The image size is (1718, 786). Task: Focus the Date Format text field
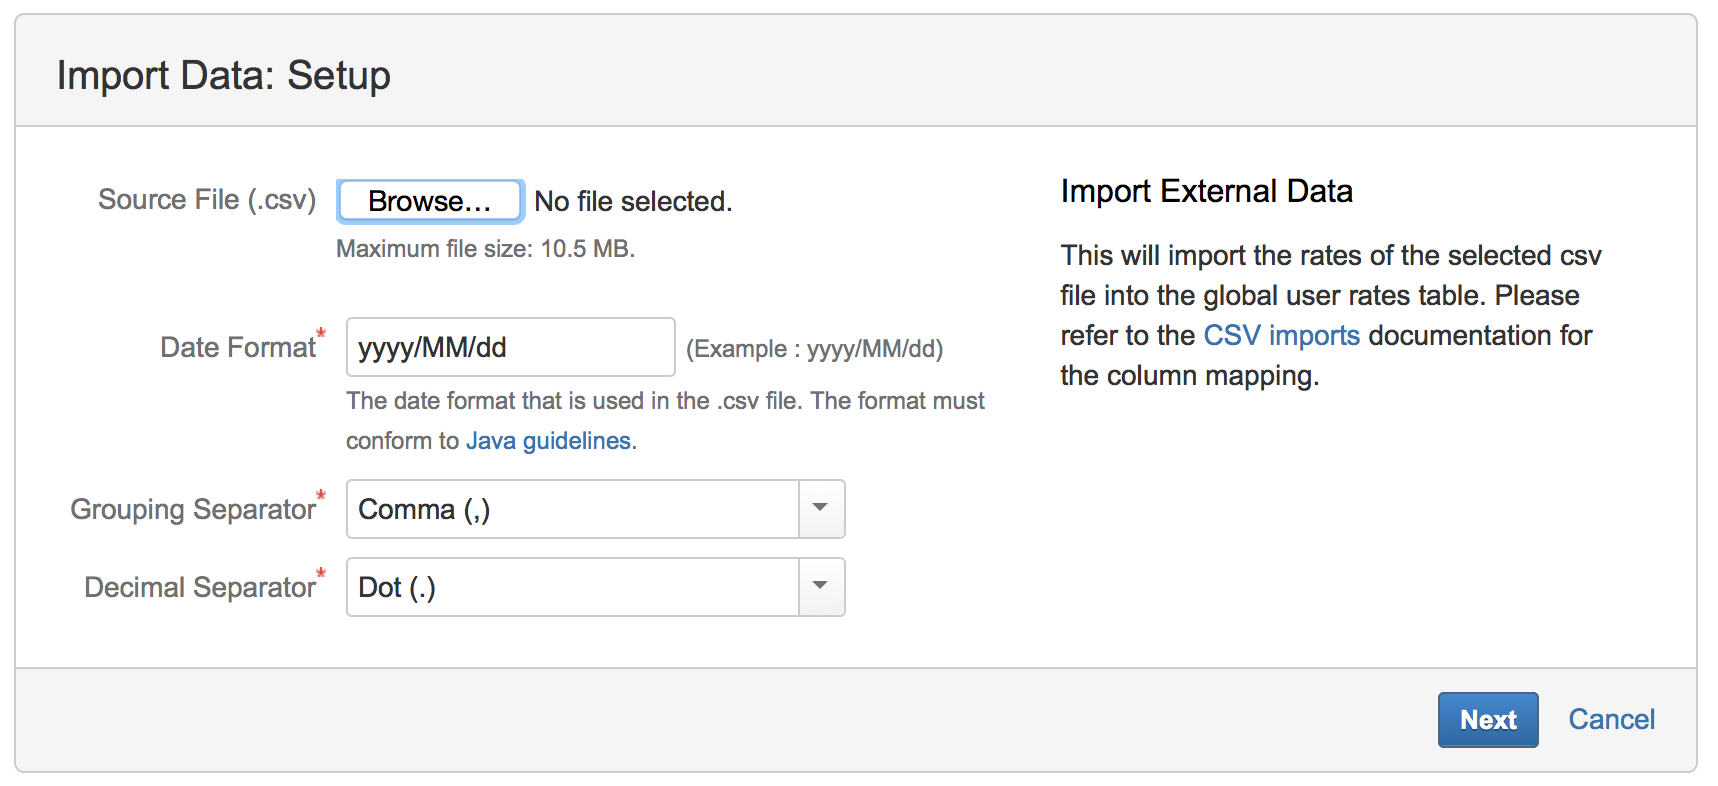[x=510, y=347]
